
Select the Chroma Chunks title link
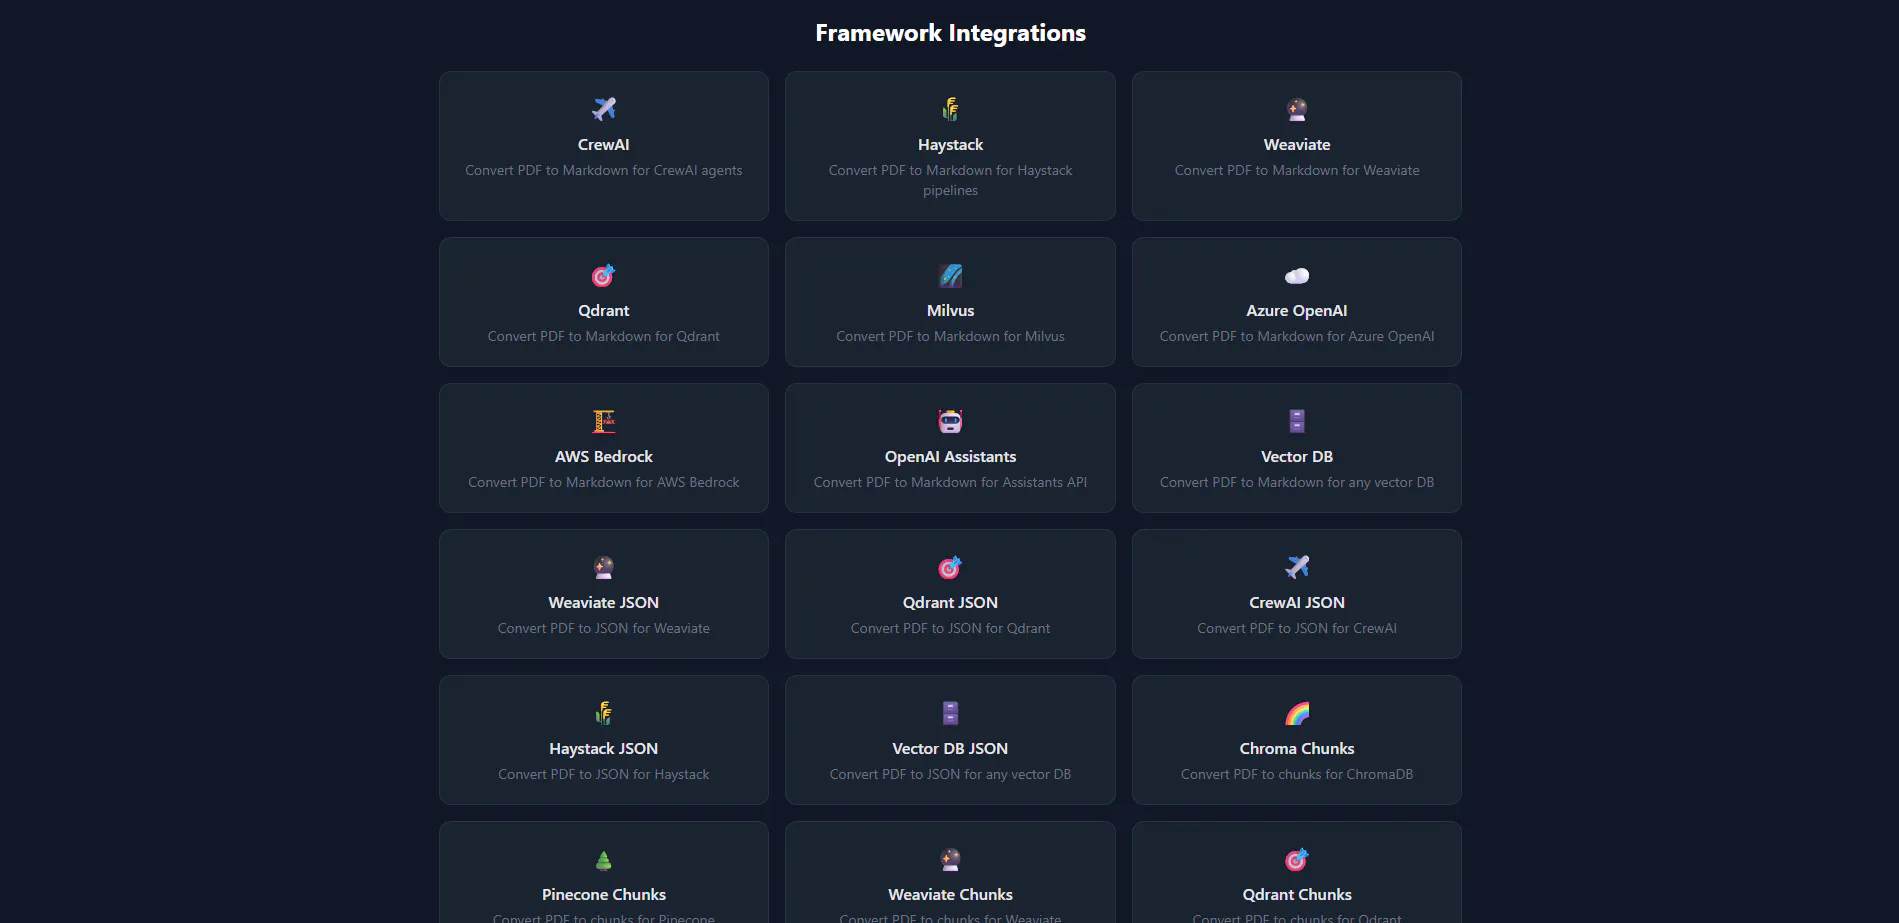pos(1297,749)
